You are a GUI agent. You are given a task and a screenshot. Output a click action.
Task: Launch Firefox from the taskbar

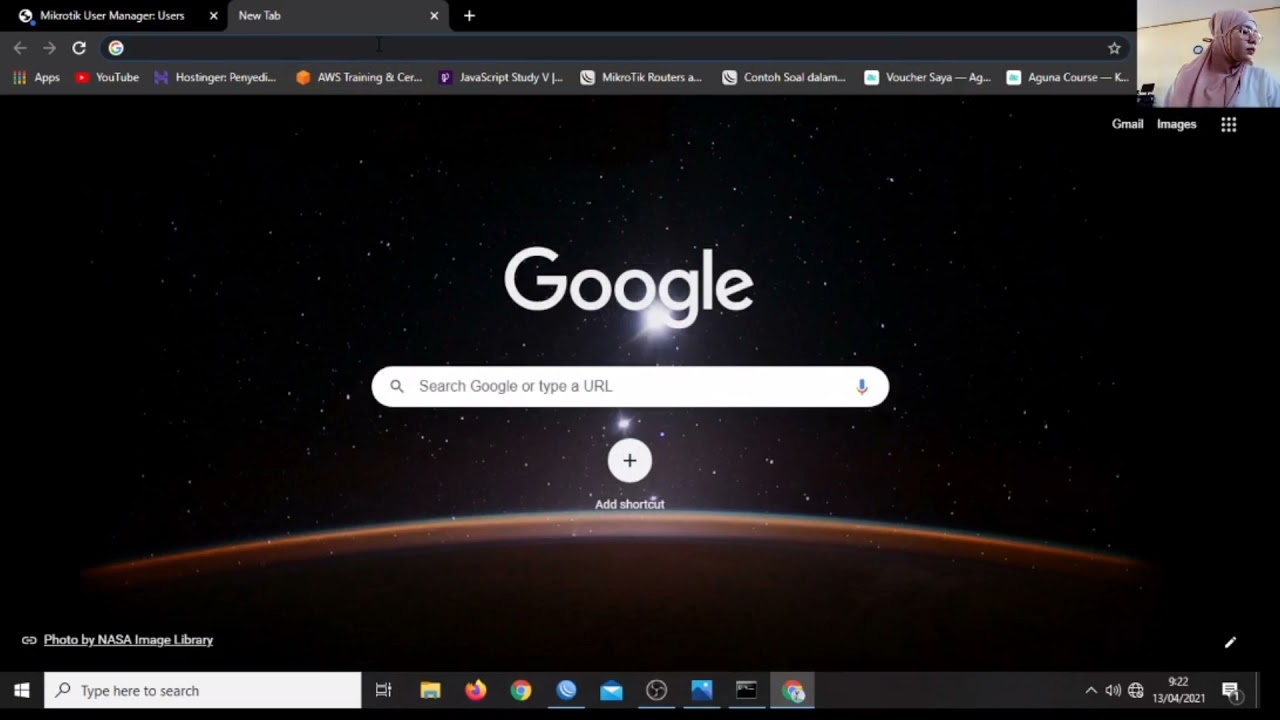[476, 690]
